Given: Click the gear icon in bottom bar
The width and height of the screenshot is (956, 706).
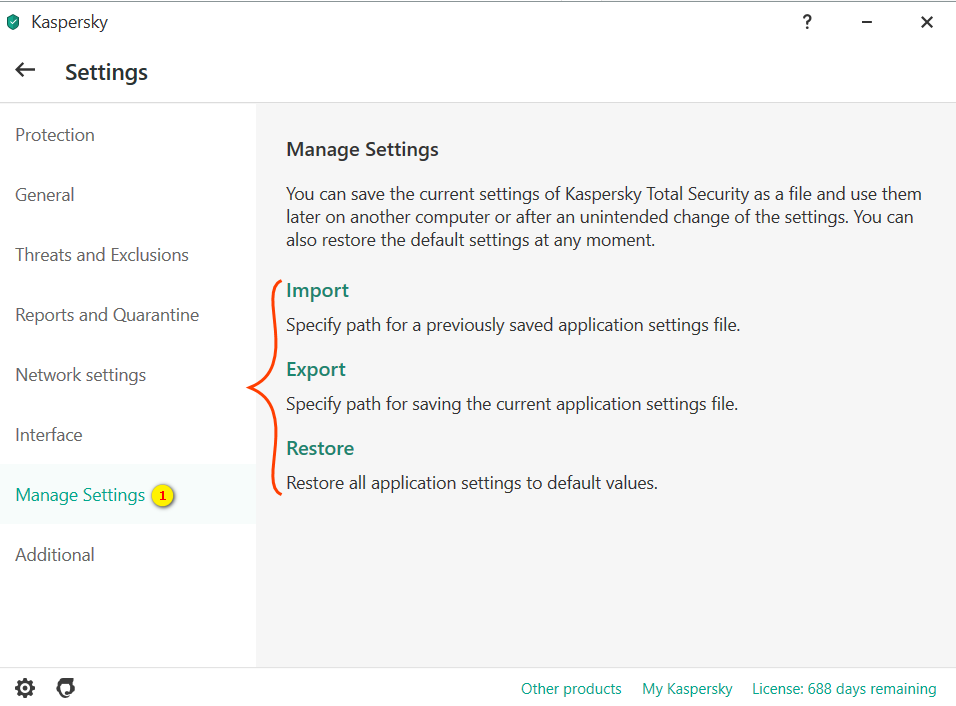Looking at the screenshot, I should 25,688.
